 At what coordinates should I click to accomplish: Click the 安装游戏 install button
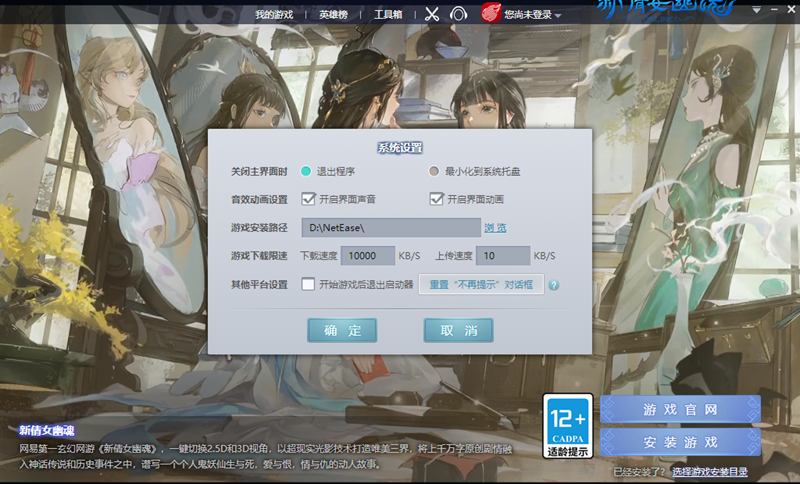coord(680,442)
